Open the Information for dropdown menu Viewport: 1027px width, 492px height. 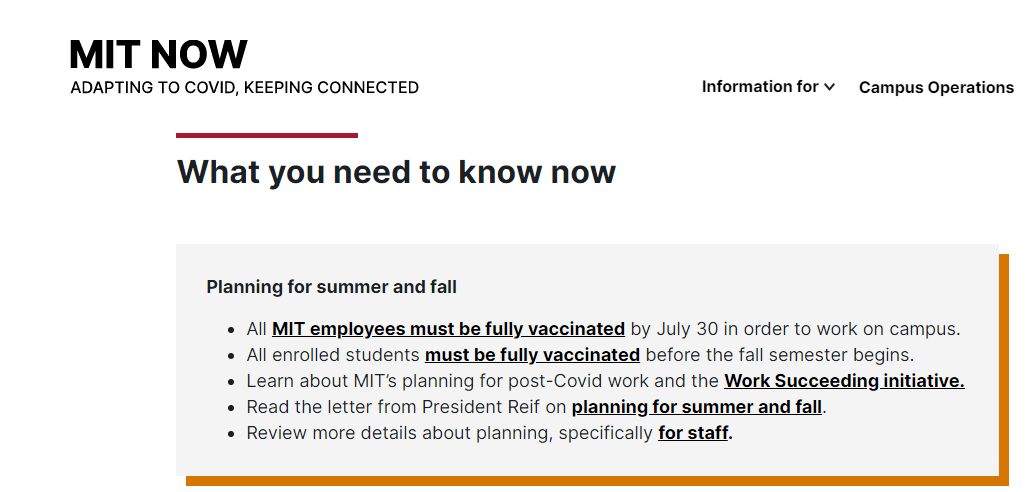(768, 87)
